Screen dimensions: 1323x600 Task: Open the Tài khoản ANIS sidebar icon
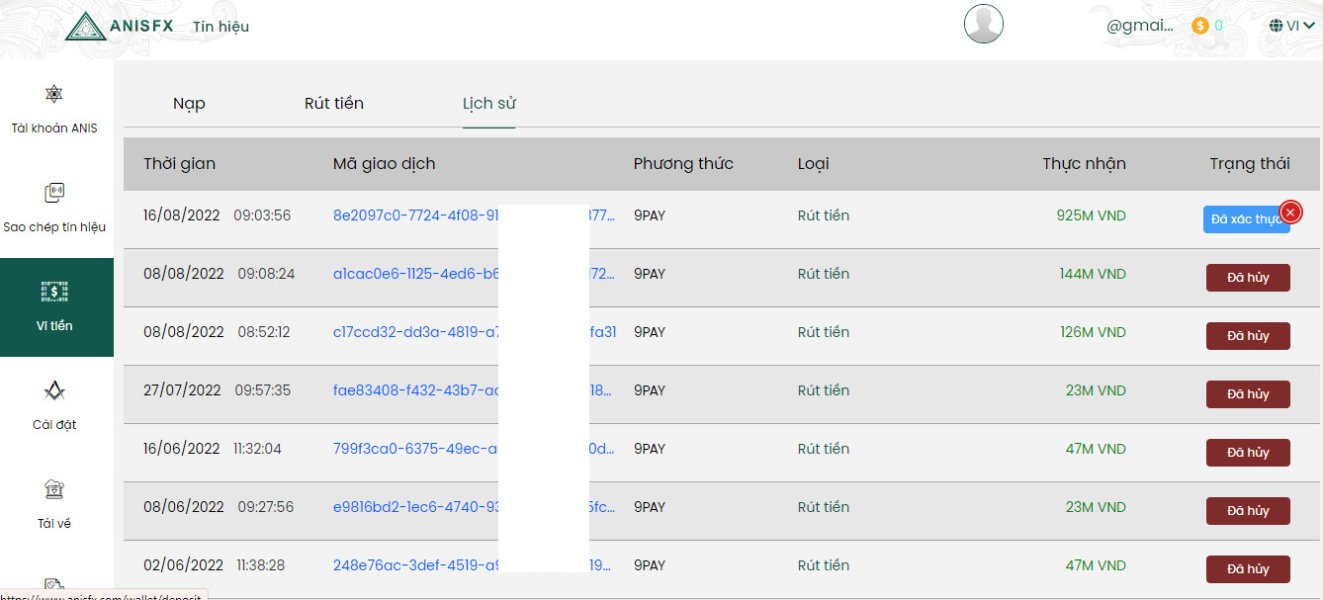point(54,94)
